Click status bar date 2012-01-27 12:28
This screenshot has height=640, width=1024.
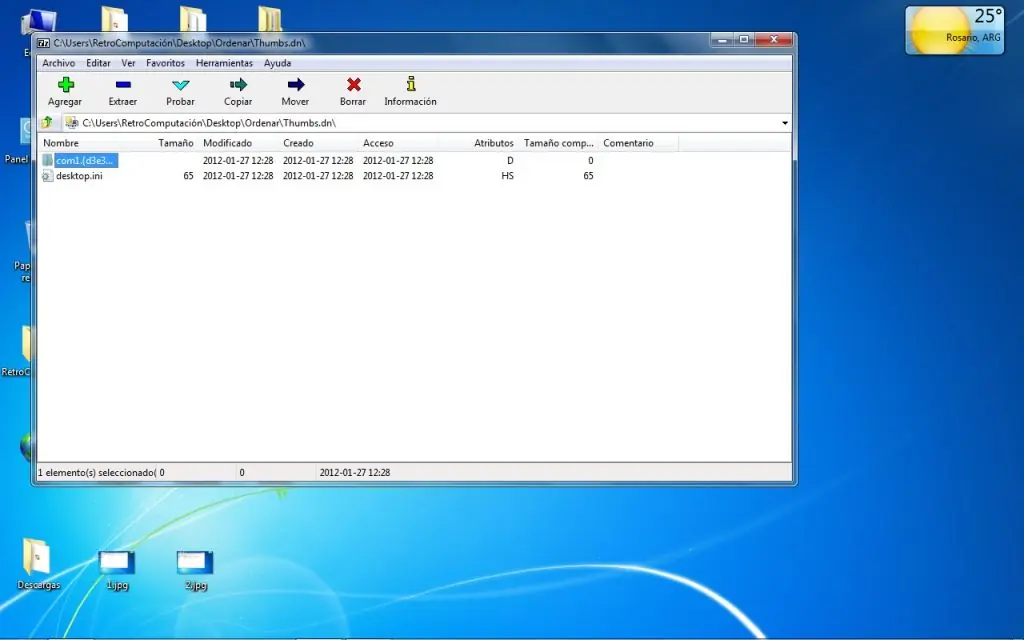tap(355, 472)
